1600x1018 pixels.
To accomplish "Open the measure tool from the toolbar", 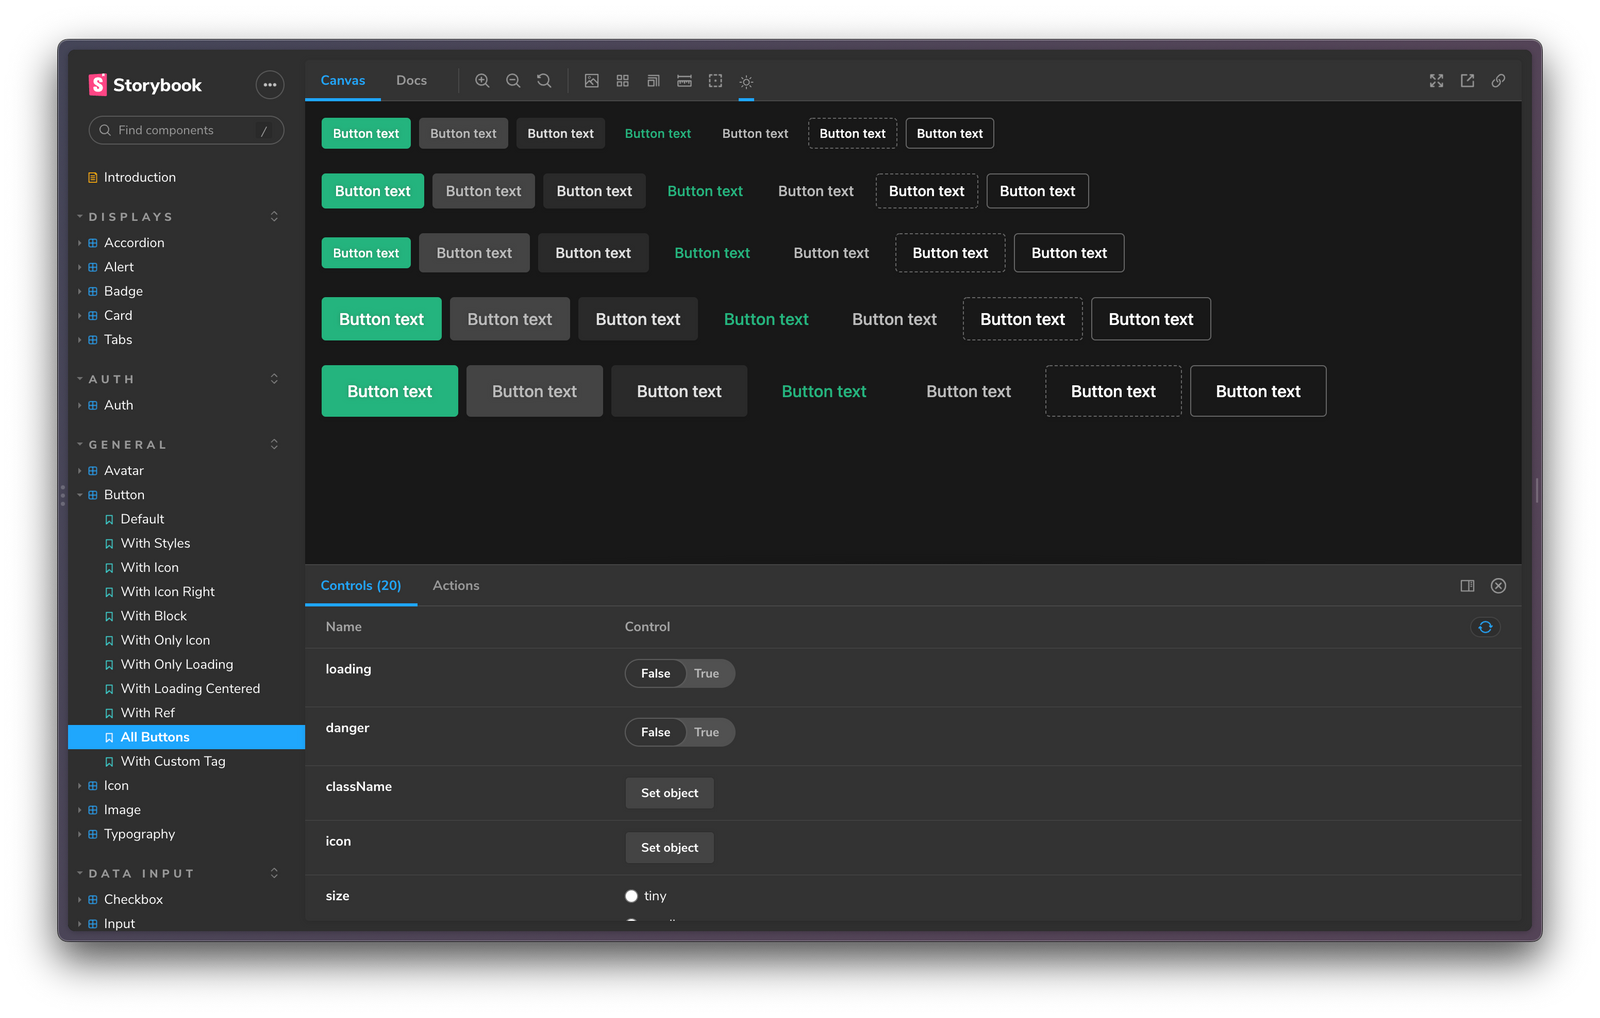I will 684,81.
